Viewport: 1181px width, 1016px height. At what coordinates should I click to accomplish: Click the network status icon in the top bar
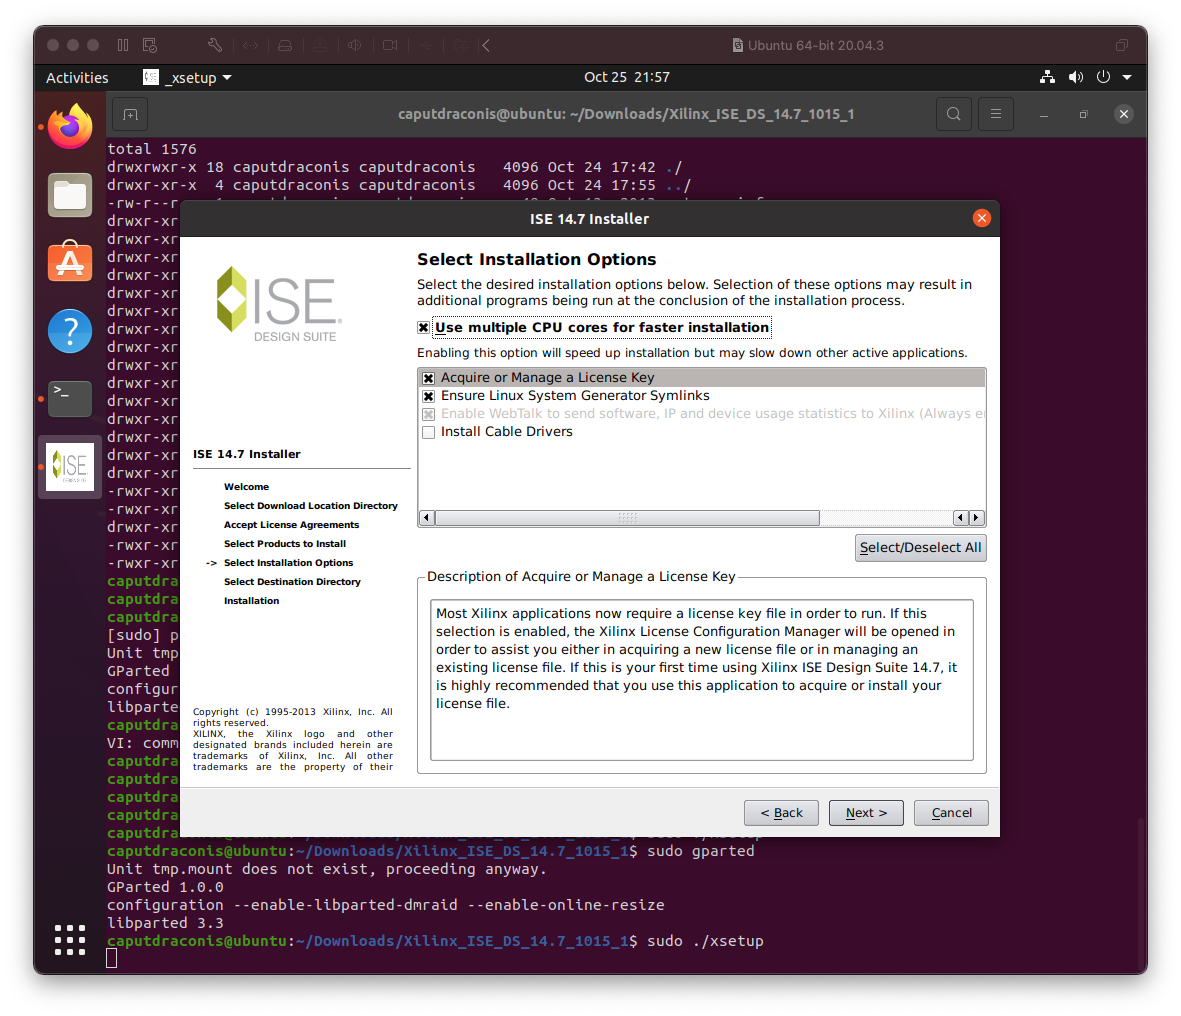point(1047,77)
